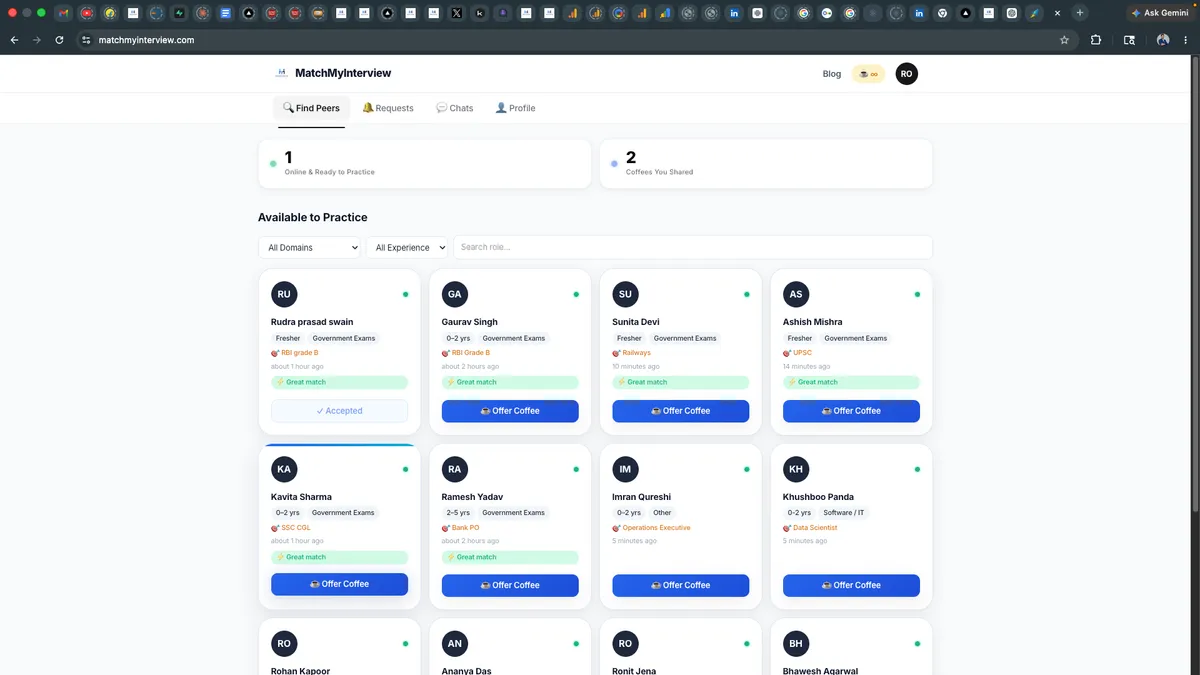This screenshot has height=675, width=1200.
Task: Expand the All Domains dropdown
Action: point(309,247)
